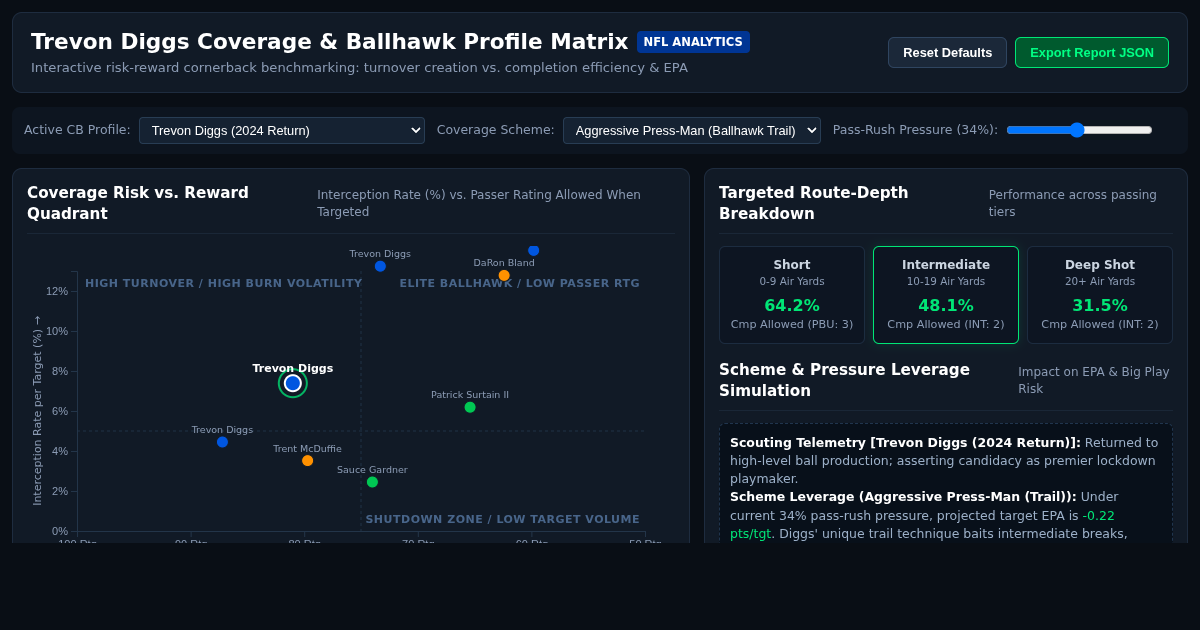
Task: Click the DaRon Bland orange data point
Action: [x=504, y=275]
